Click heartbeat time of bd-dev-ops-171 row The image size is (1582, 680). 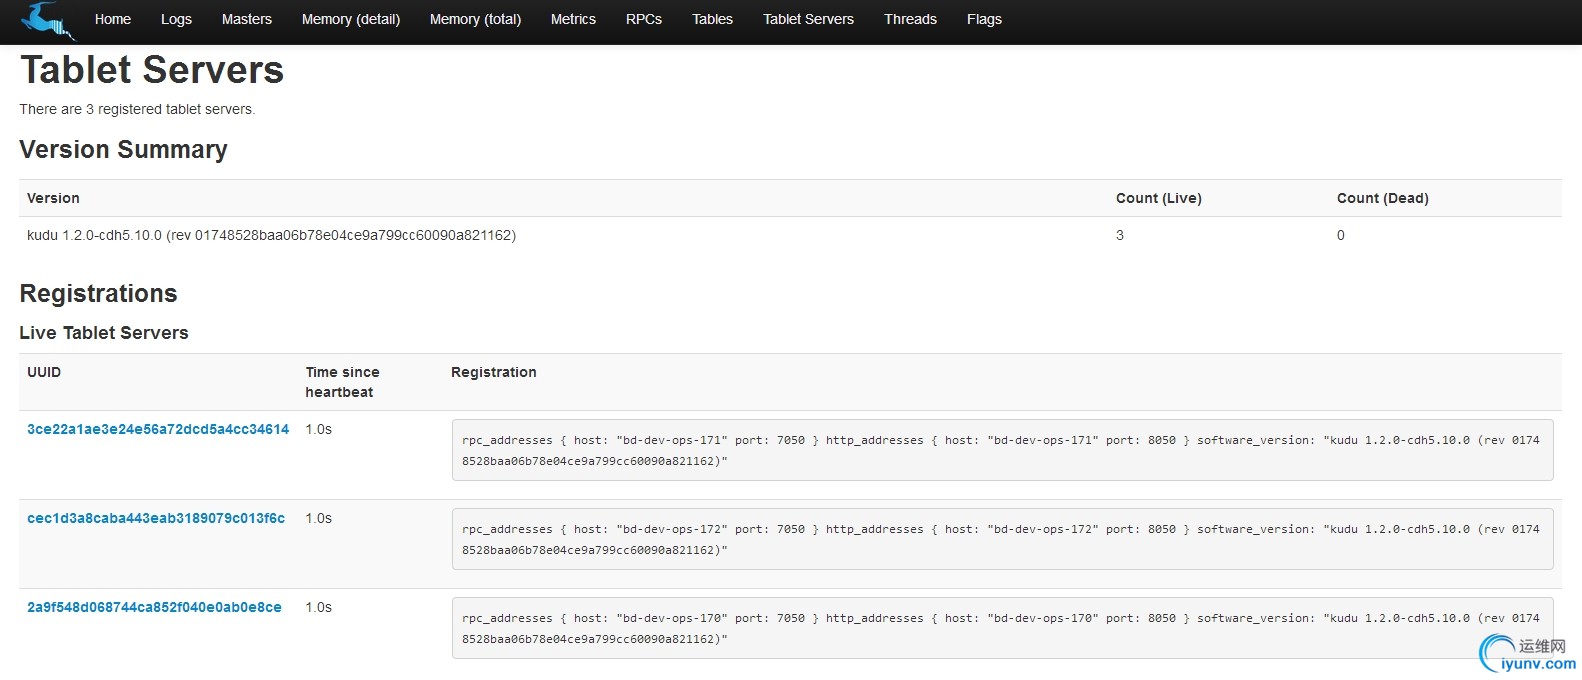pyautogui.click(x=319, y=429)
